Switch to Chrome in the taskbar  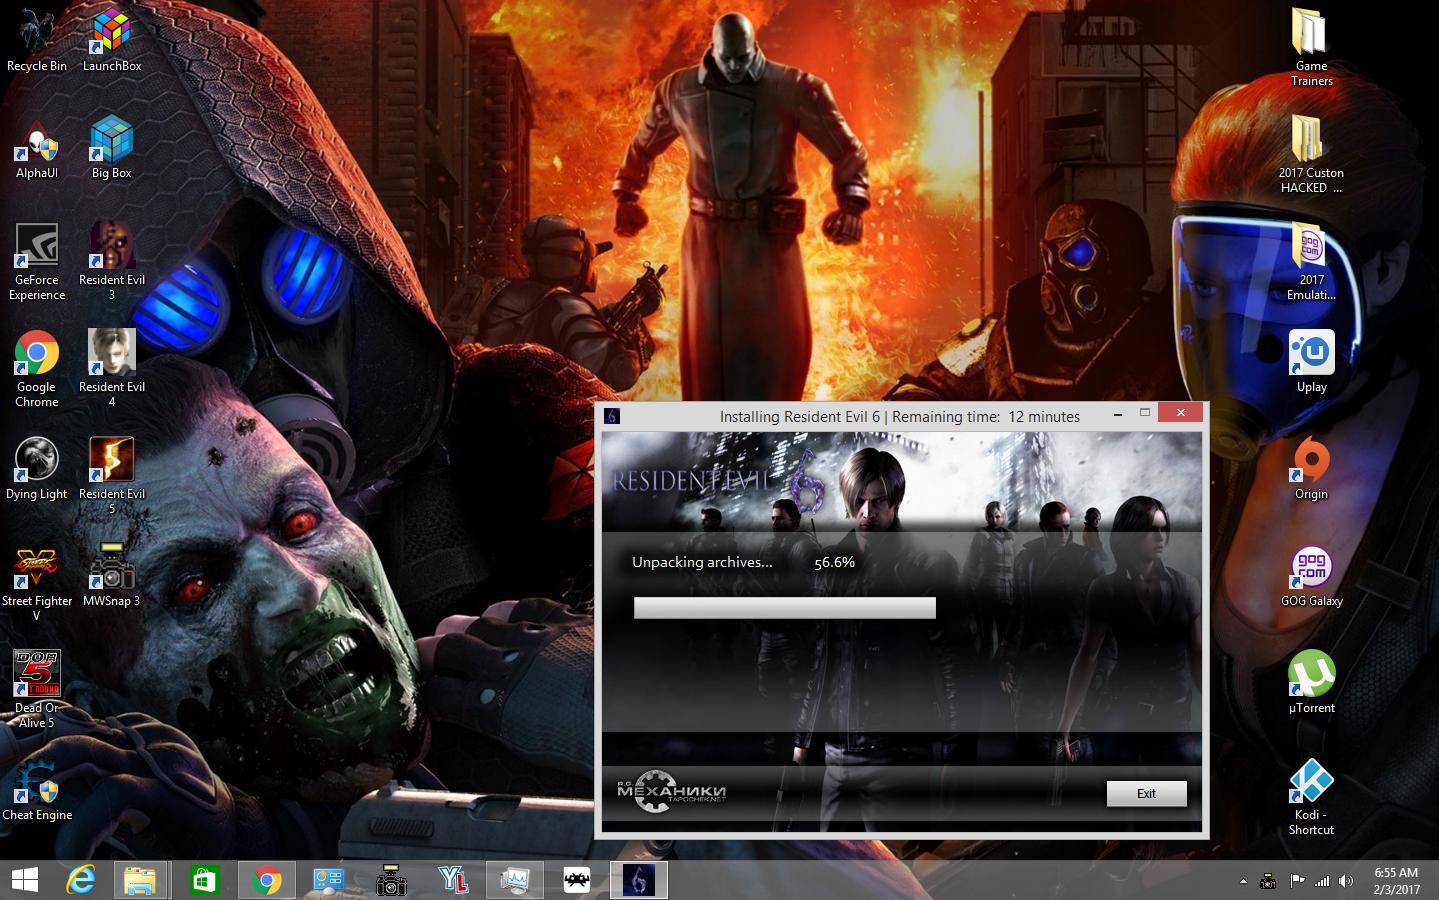(x=266, y=880)
